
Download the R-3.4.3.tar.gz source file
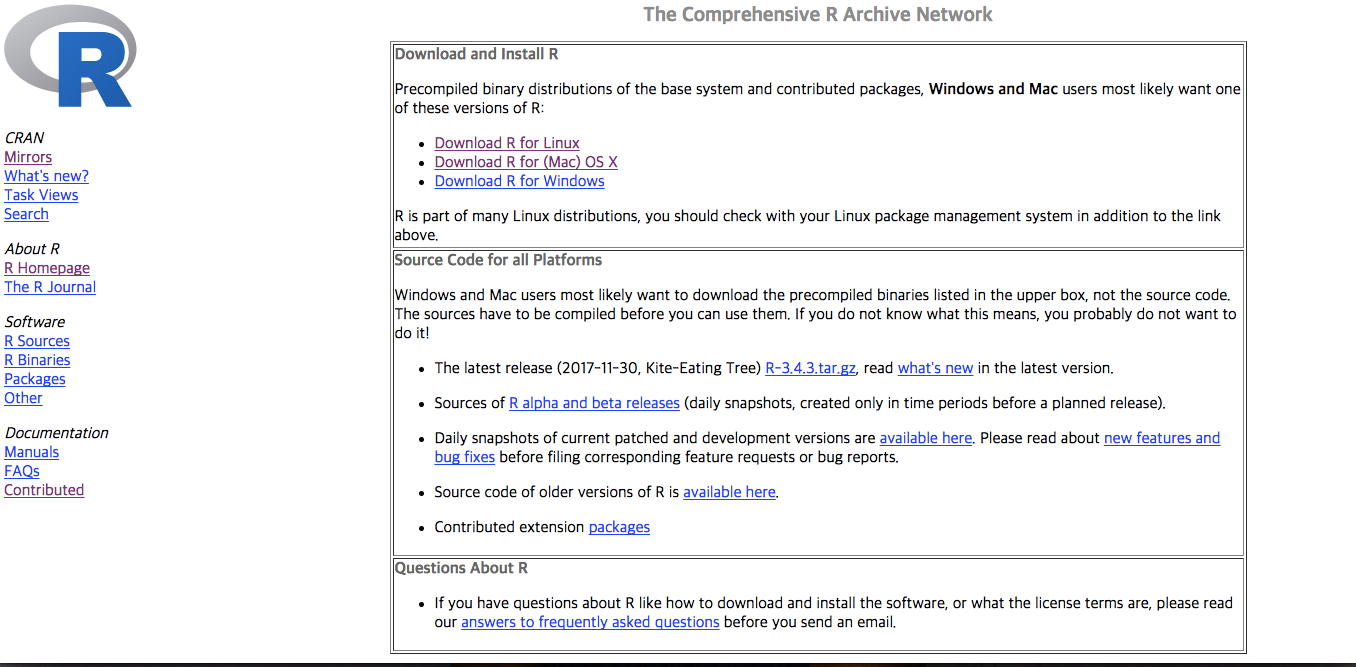tap(810, 368)
